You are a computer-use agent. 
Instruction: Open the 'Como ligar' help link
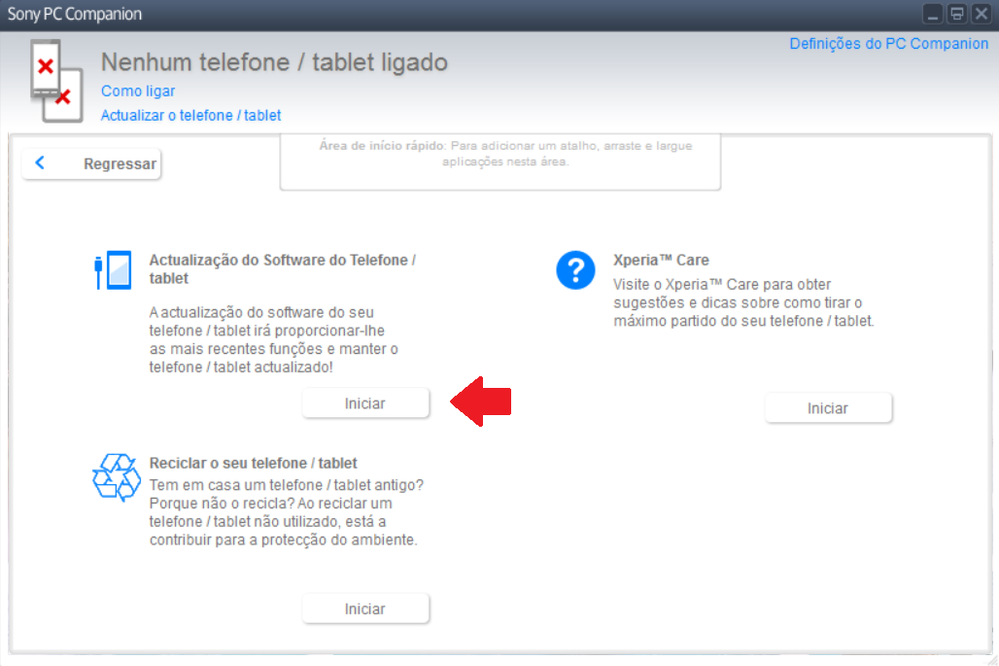coord(138,91)
